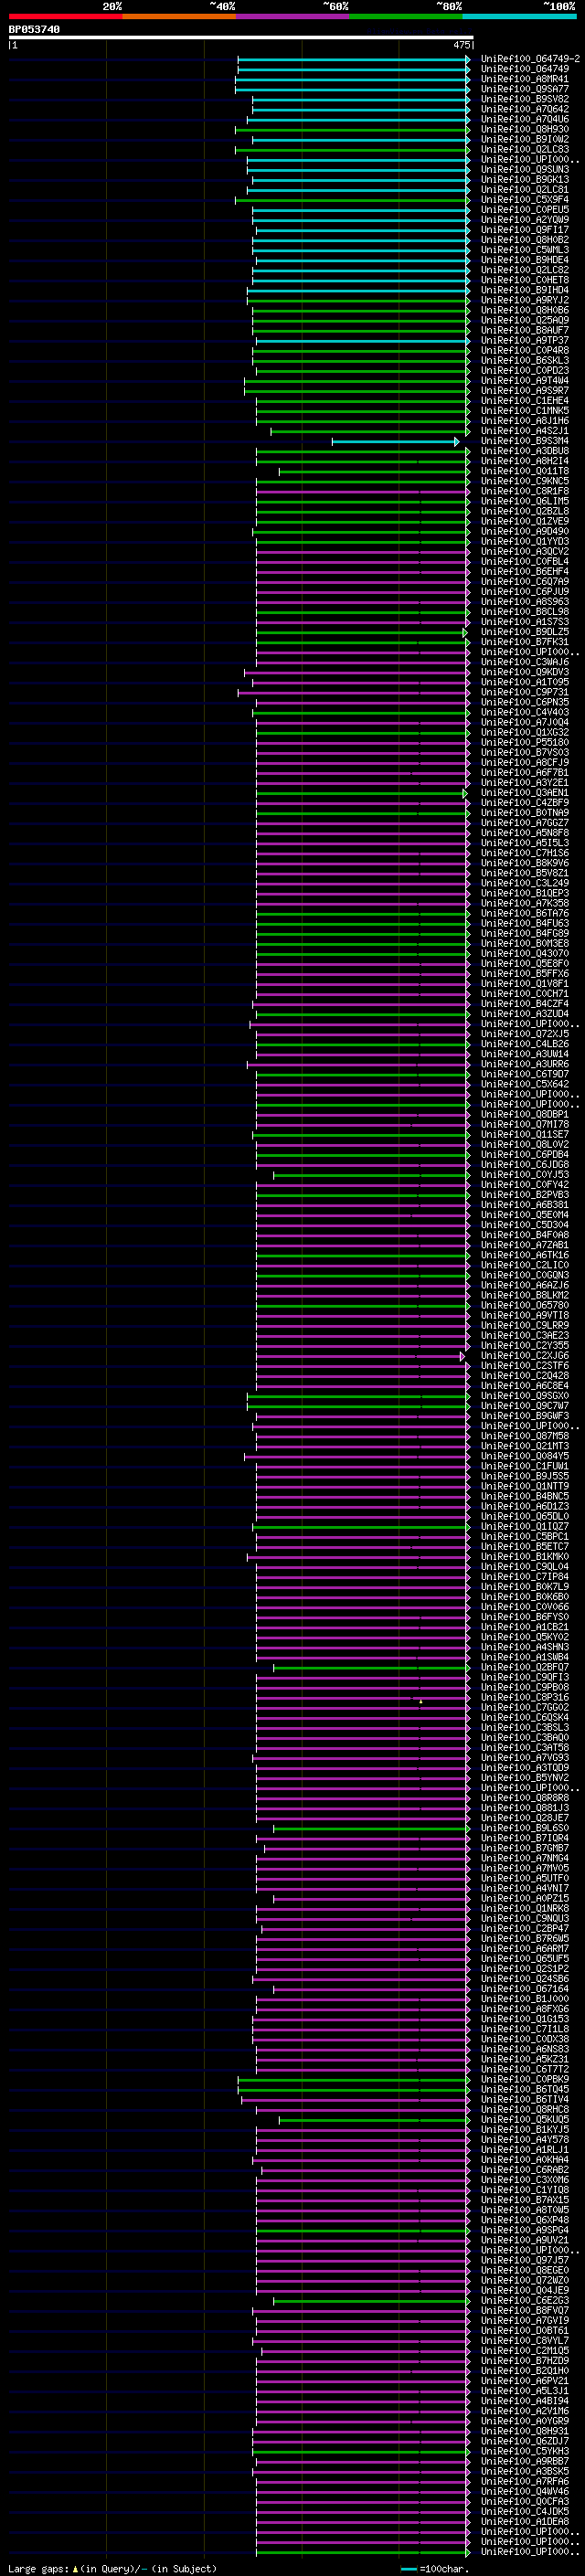The height and width of the screenshot is (2576, 585).
Task: Select the UniRef100_A9RYJ2 label
Action: (x=525, y=300)
